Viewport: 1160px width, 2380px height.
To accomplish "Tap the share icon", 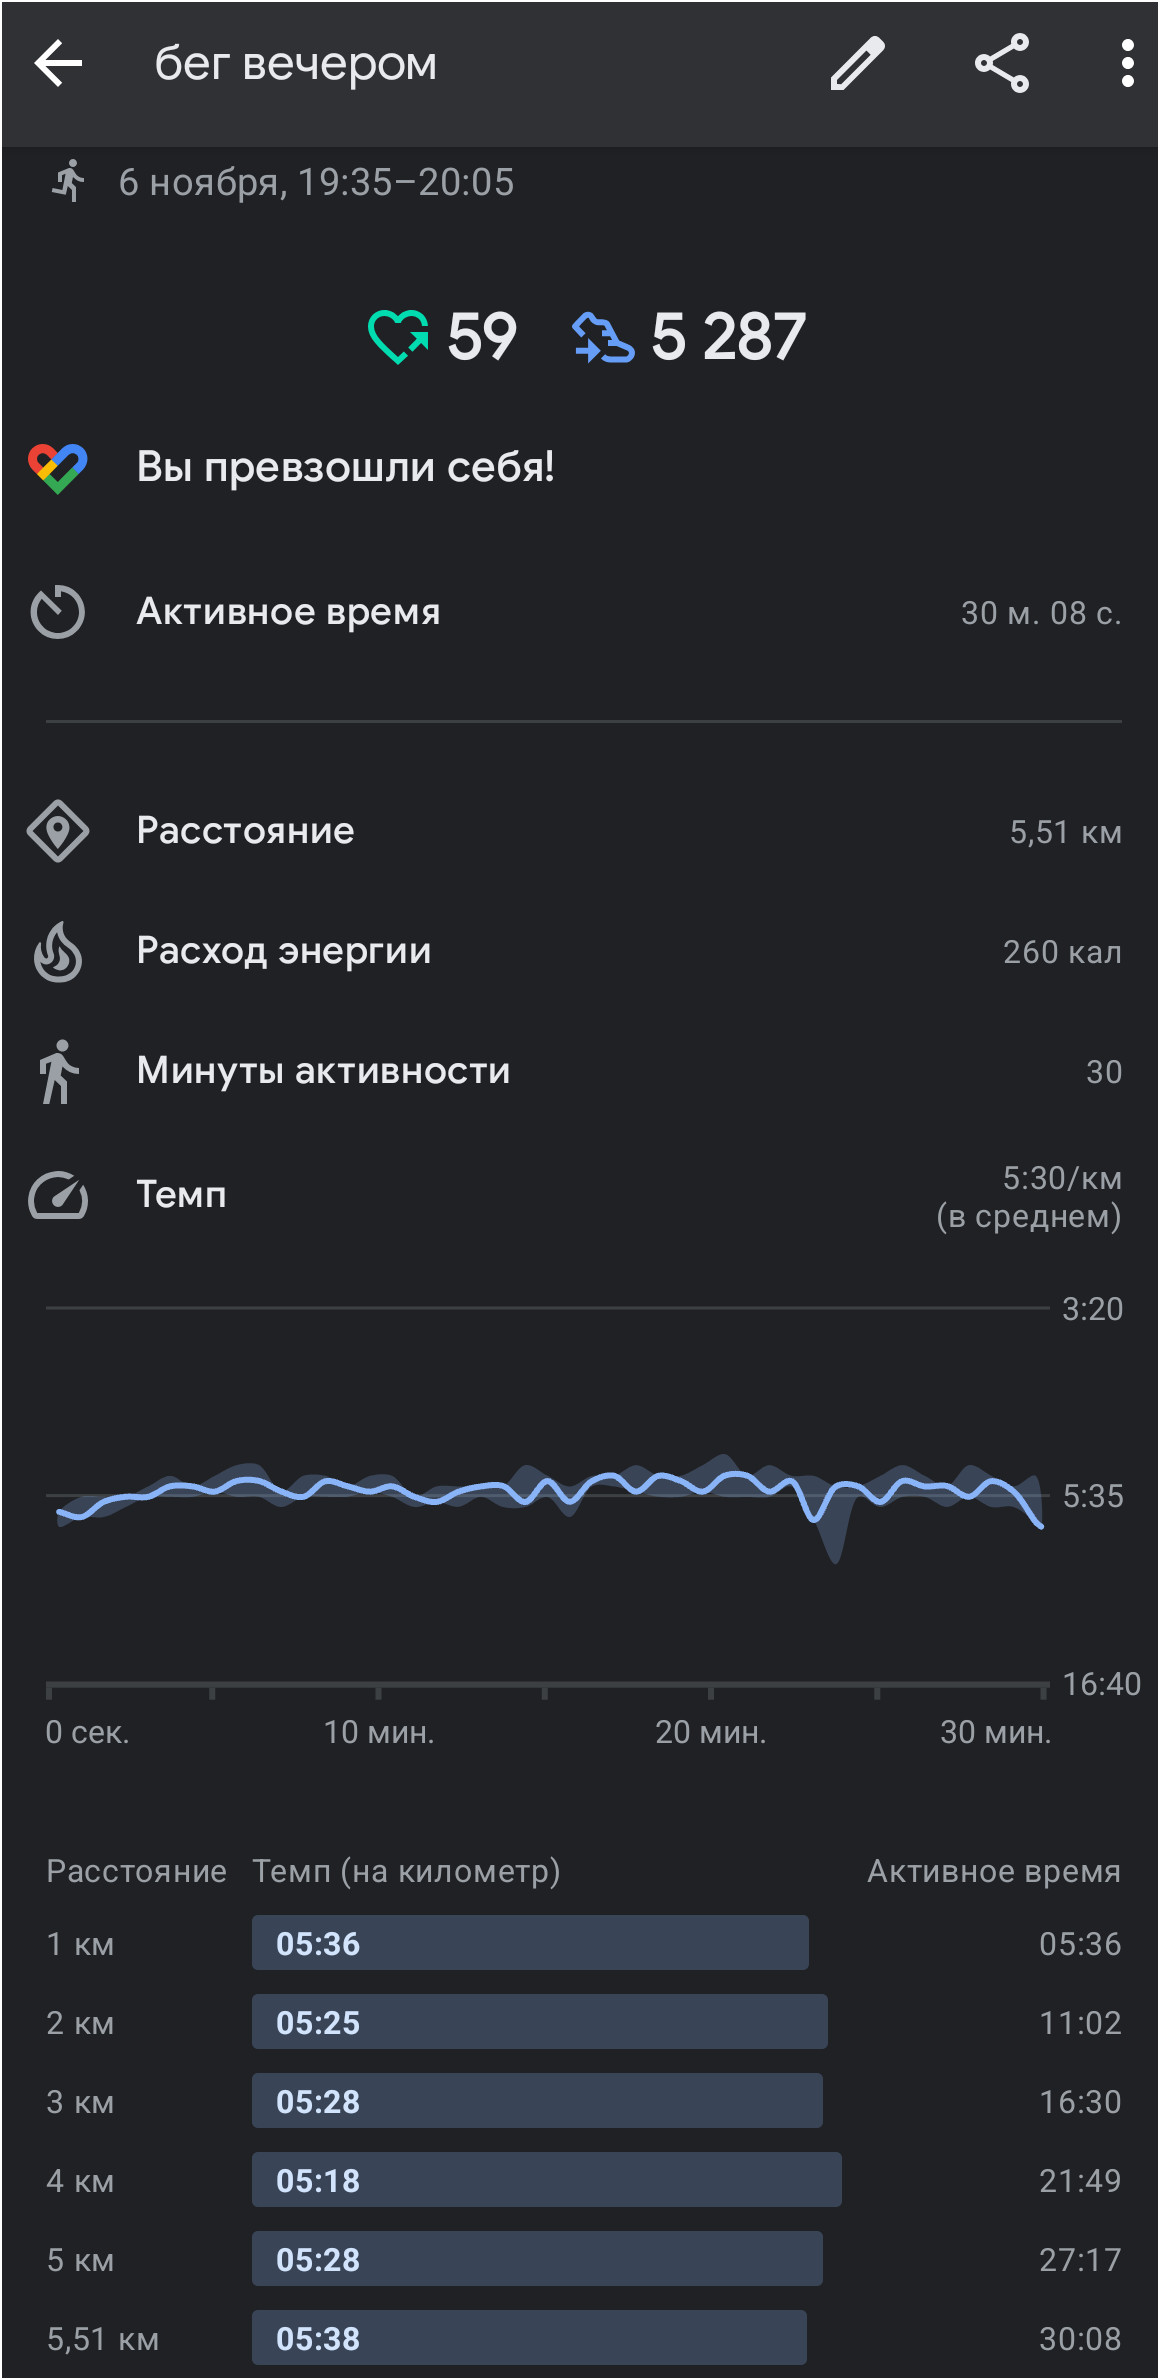I will click(1002, 64).
